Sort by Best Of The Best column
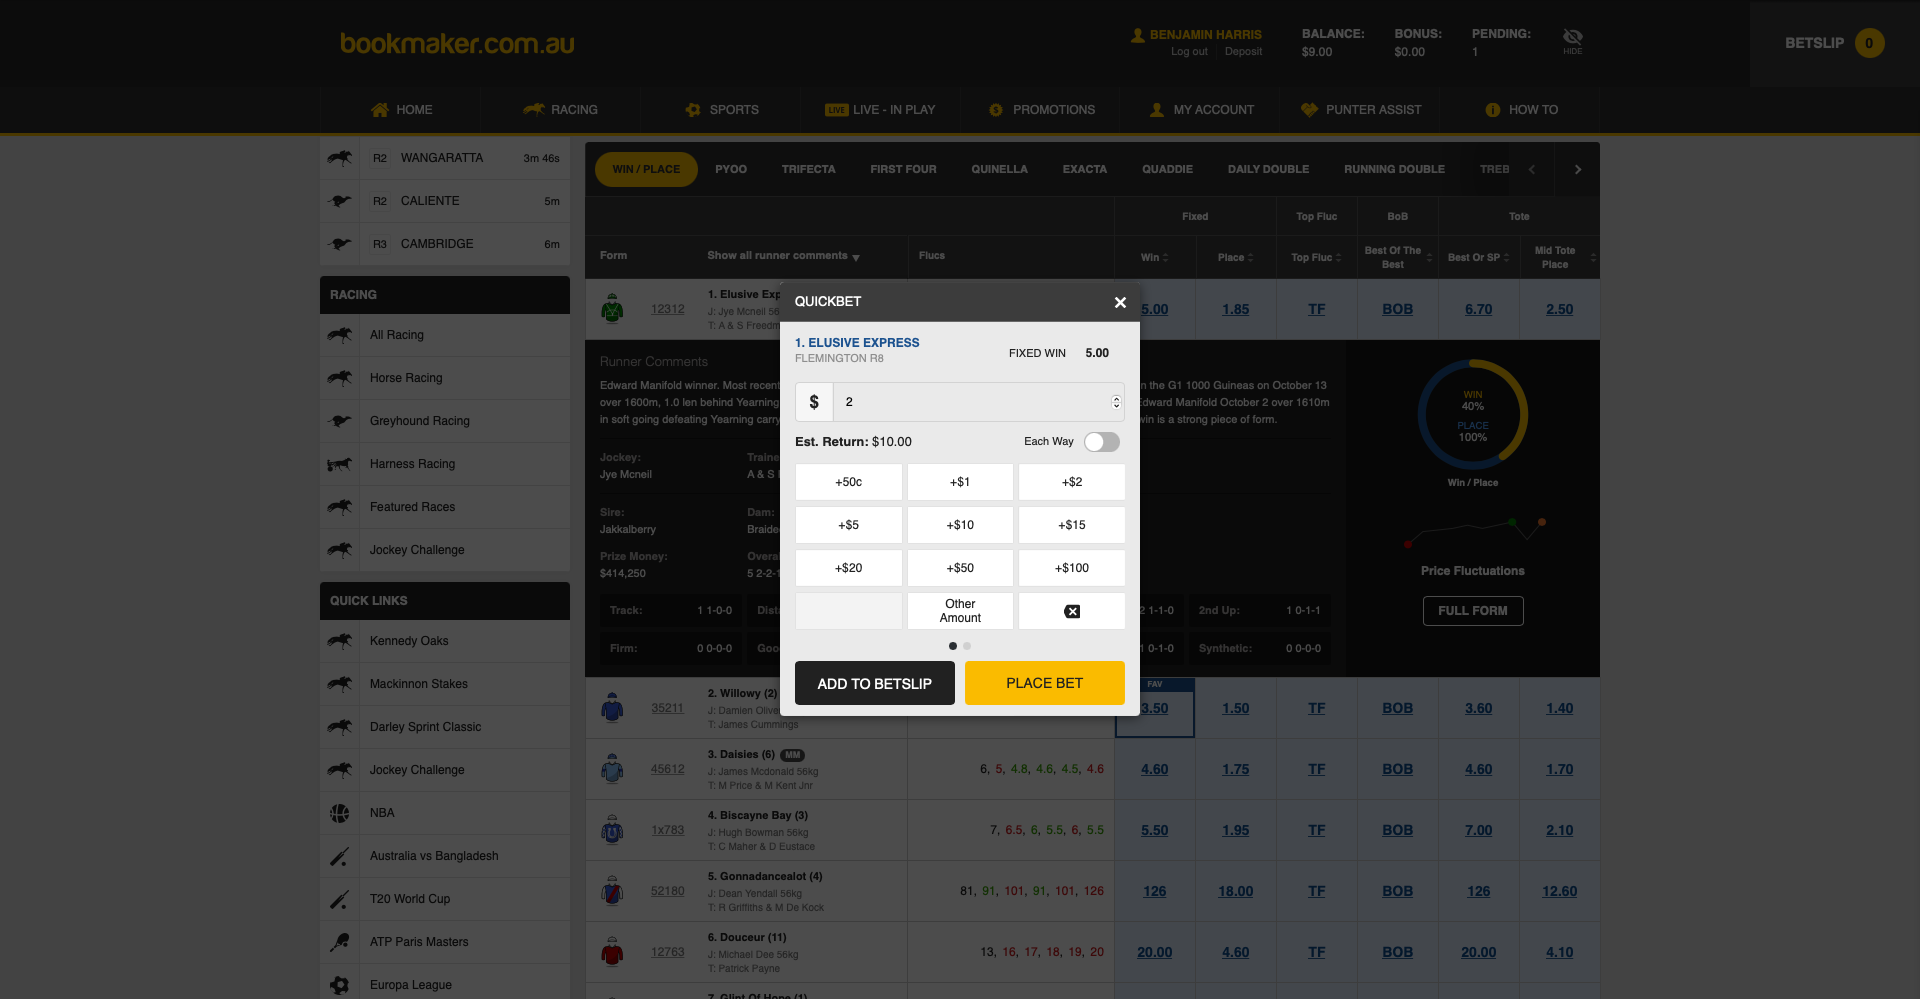Viewport: 1920px width, 999px height. (x=1397, y=257)
